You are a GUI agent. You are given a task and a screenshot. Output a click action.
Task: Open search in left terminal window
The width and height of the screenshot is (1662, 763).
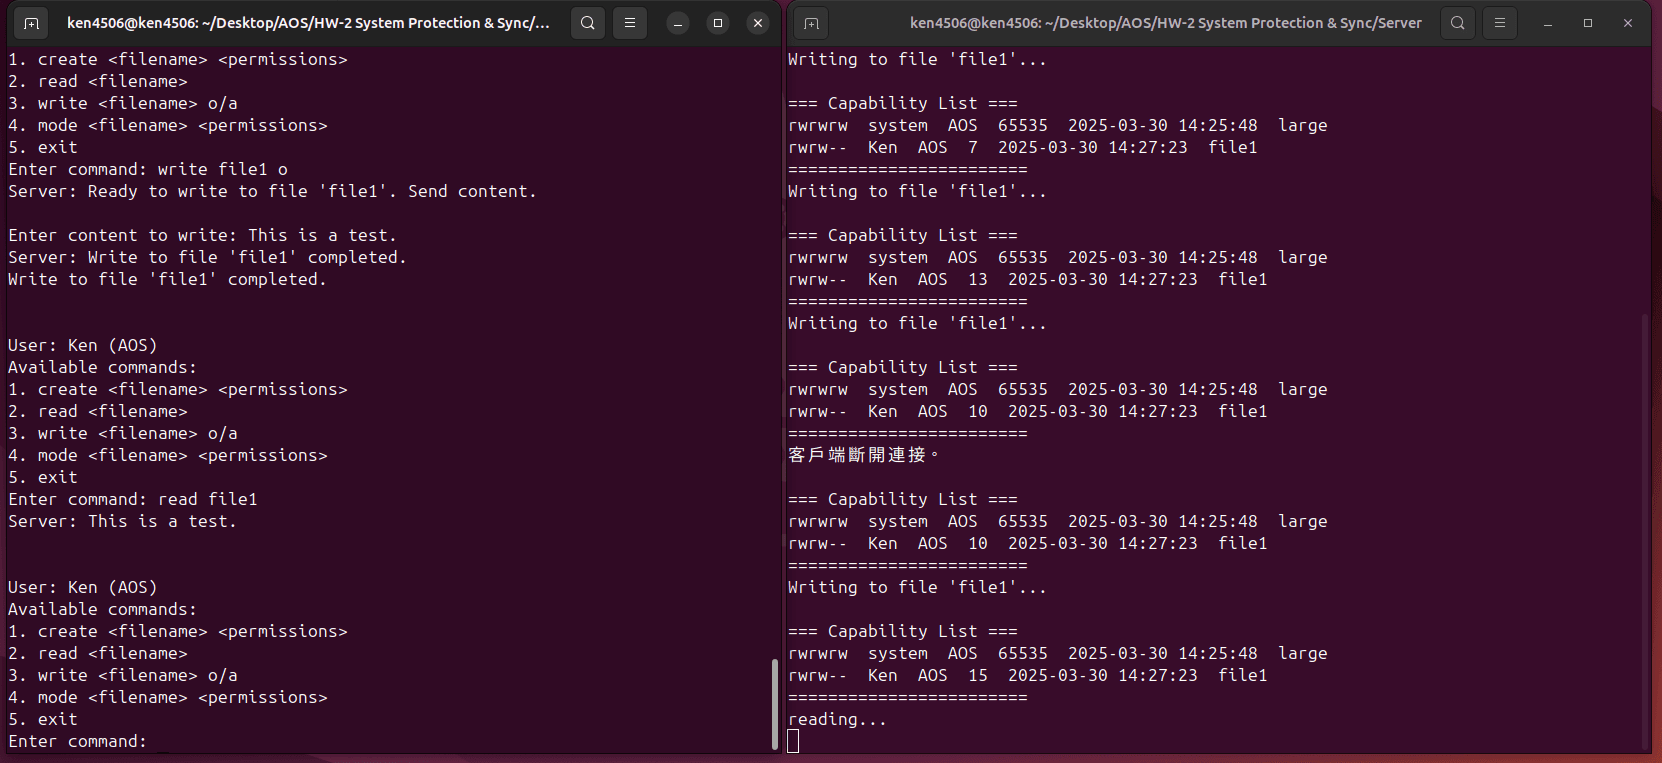tap(588, 23)
